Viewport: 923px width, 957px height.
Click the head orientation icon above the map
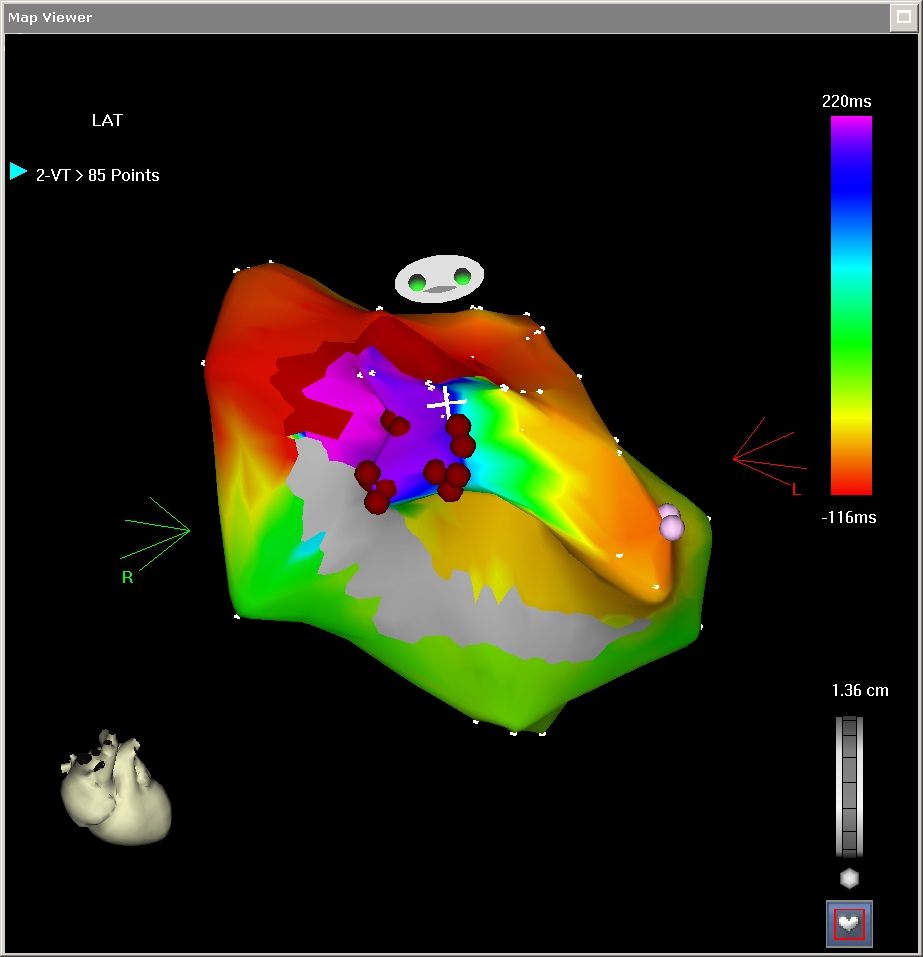tap(439, 279)
